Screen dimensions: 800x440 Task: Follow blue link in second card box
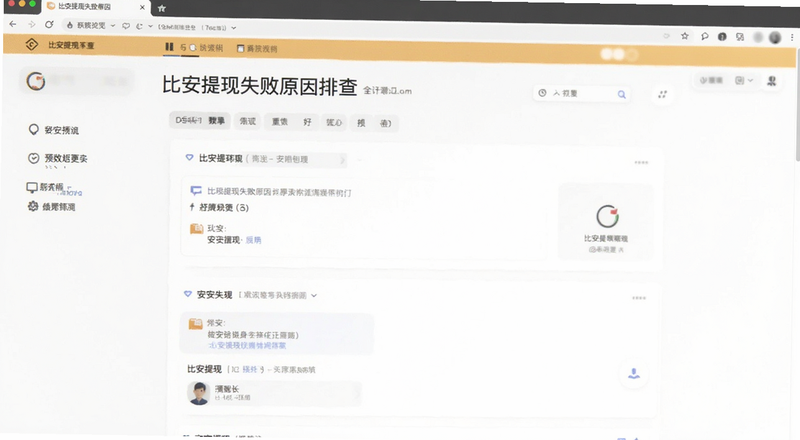247,346
